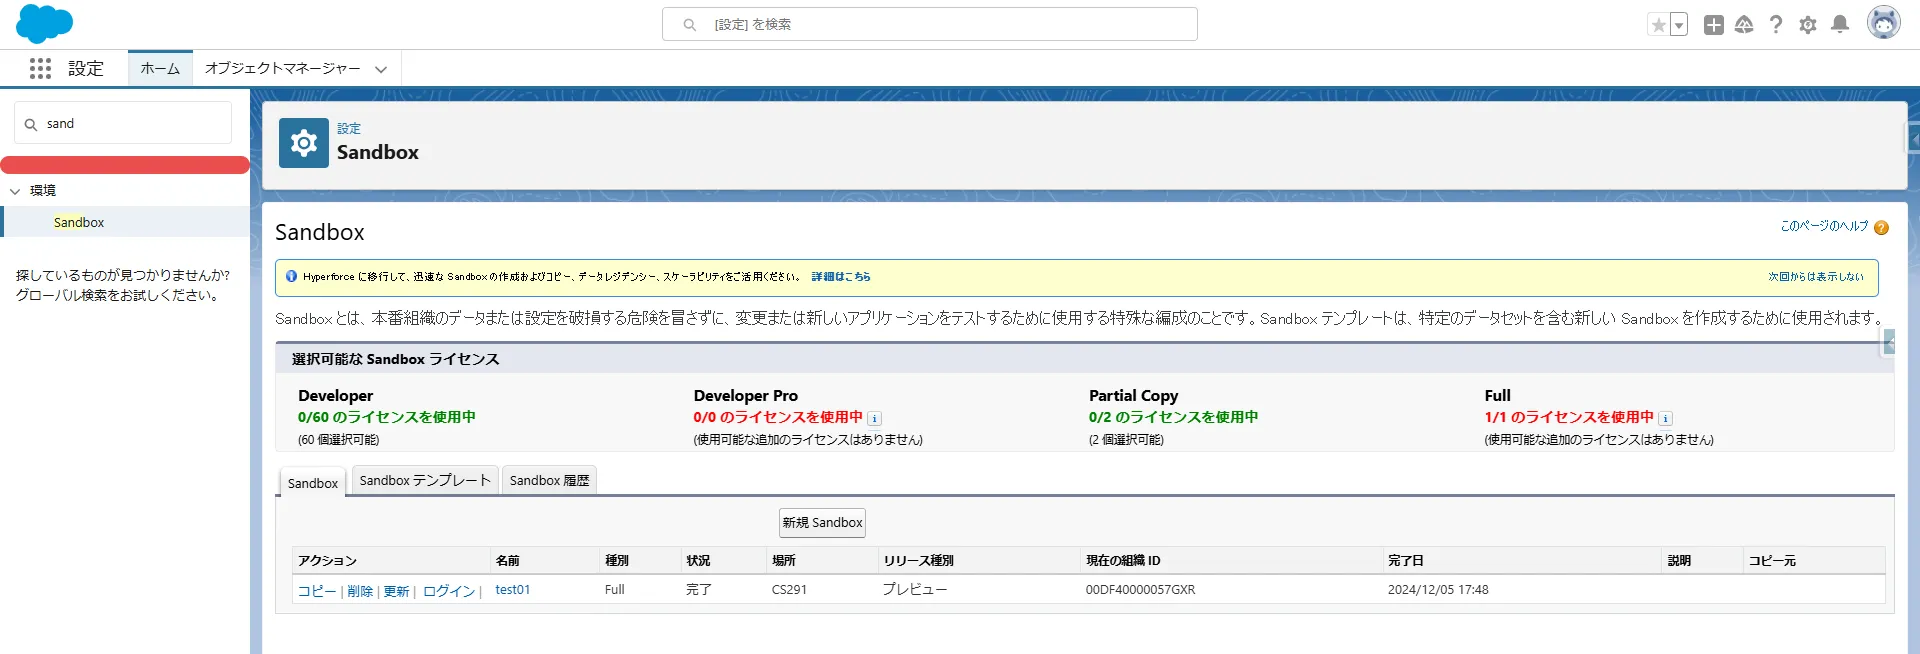Viewport: 1920px width, 654px height.
Task: Click the Trailhead guidance icon
Action: pos(1744,25)
